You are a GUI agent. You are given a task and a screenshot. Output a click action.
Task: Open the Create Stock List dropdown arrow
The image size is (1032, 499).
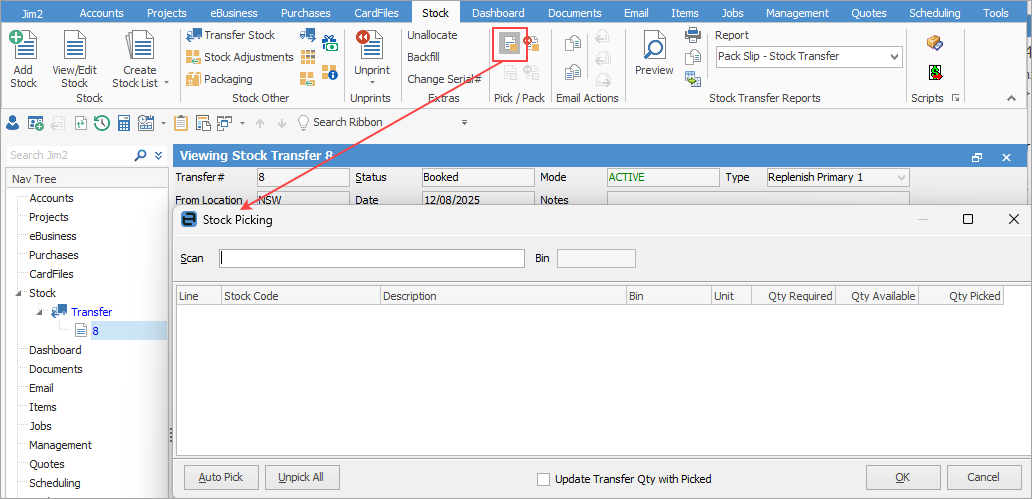[166, 83]
